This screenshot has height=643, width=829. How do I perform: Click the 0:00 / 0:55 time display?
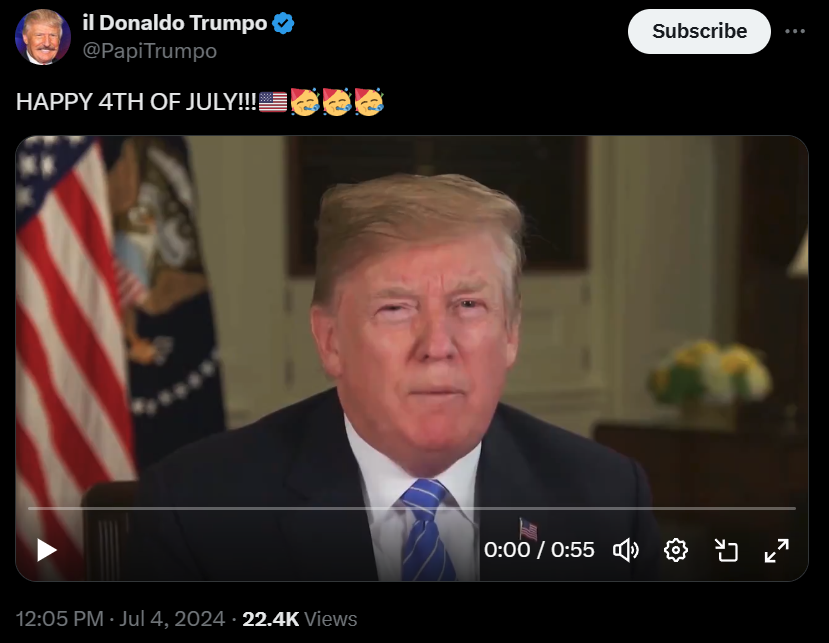(x=539, y=550)
